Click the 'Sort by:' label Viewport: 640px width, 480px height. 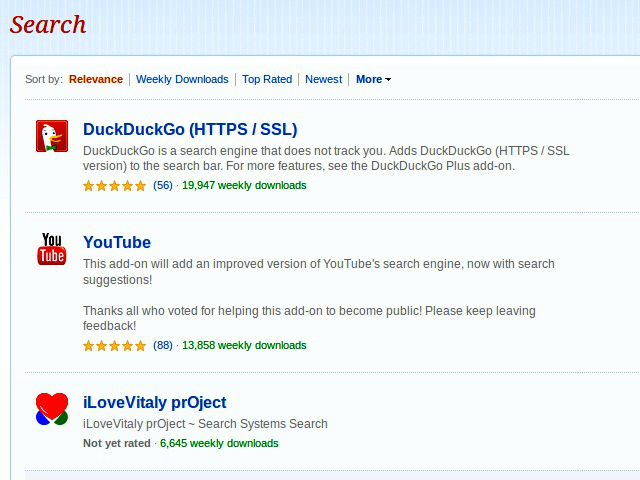coord(44,79)
